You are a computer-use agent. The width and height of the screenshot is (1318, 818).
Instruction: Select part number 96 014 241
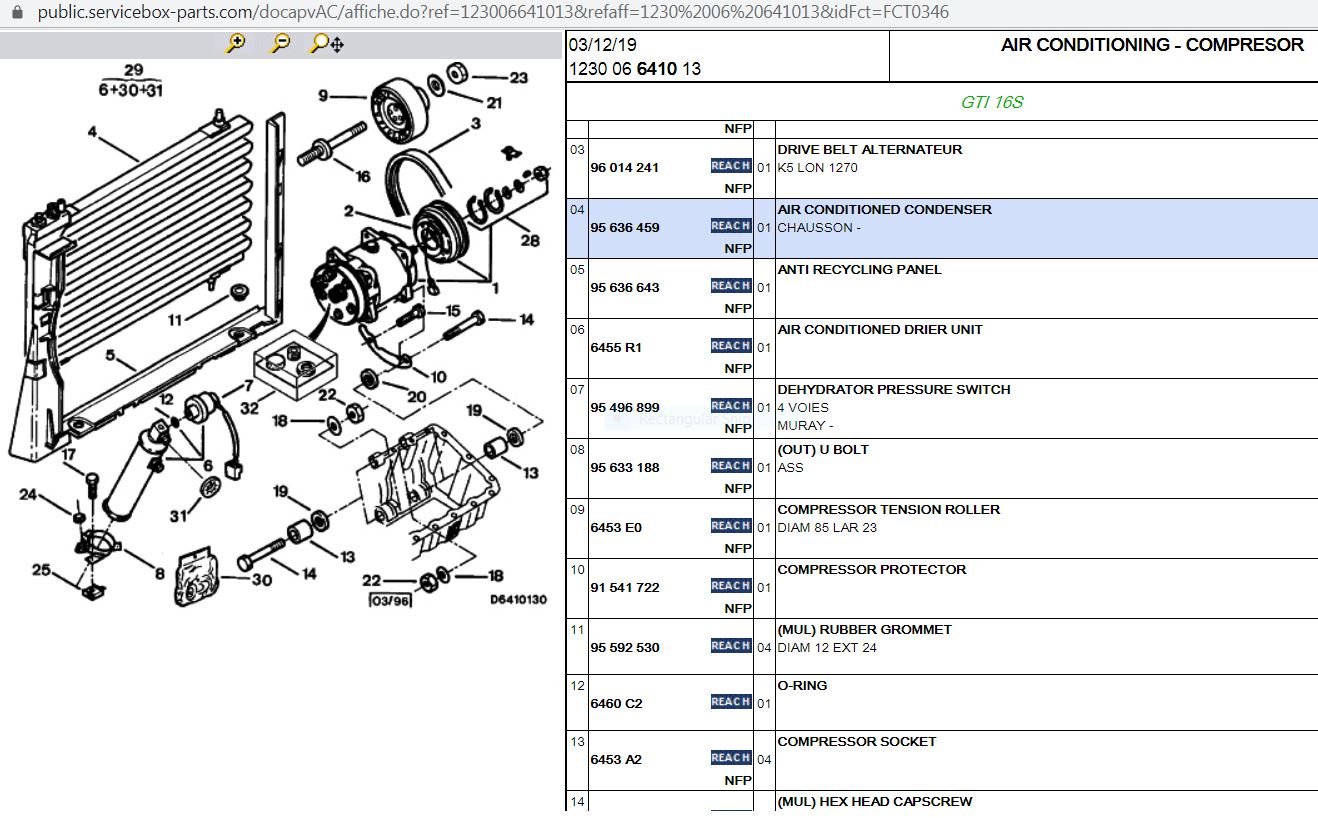click(625, 168)
